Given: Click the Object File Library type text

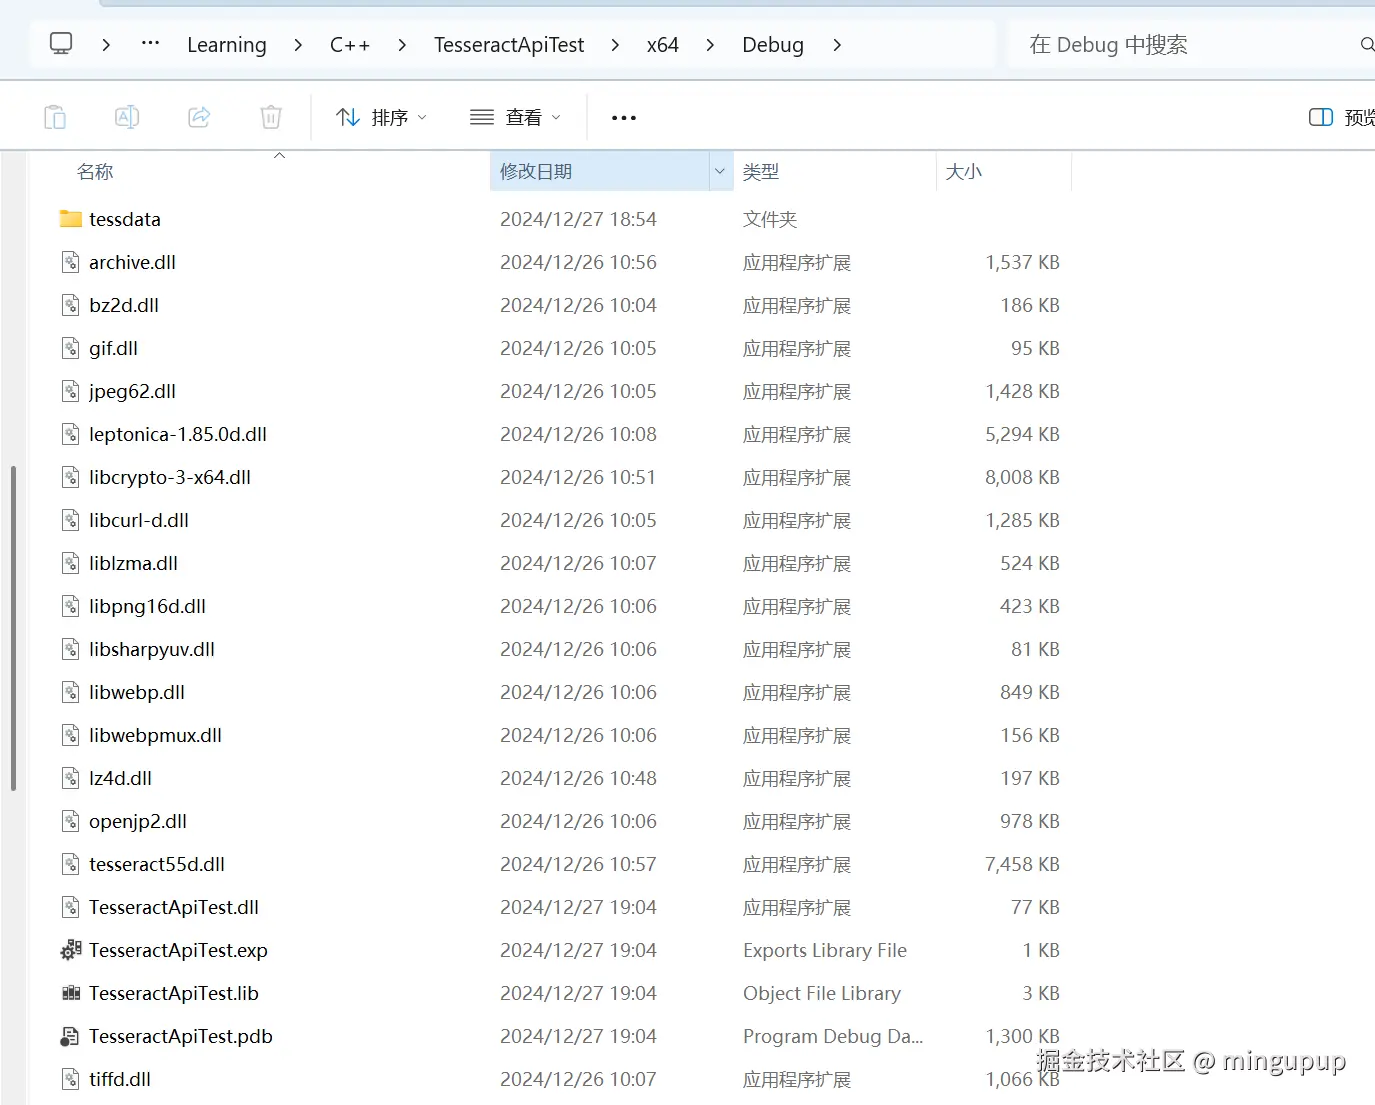Looking at the screenshot, I should point(822,993).
